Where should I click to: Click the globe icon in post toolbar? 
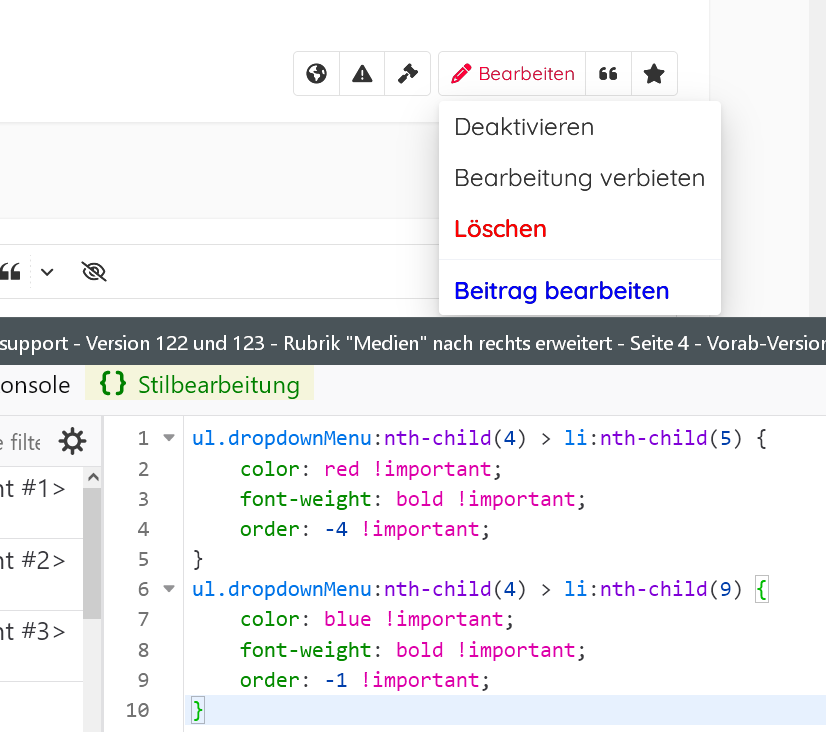[317, 74]
